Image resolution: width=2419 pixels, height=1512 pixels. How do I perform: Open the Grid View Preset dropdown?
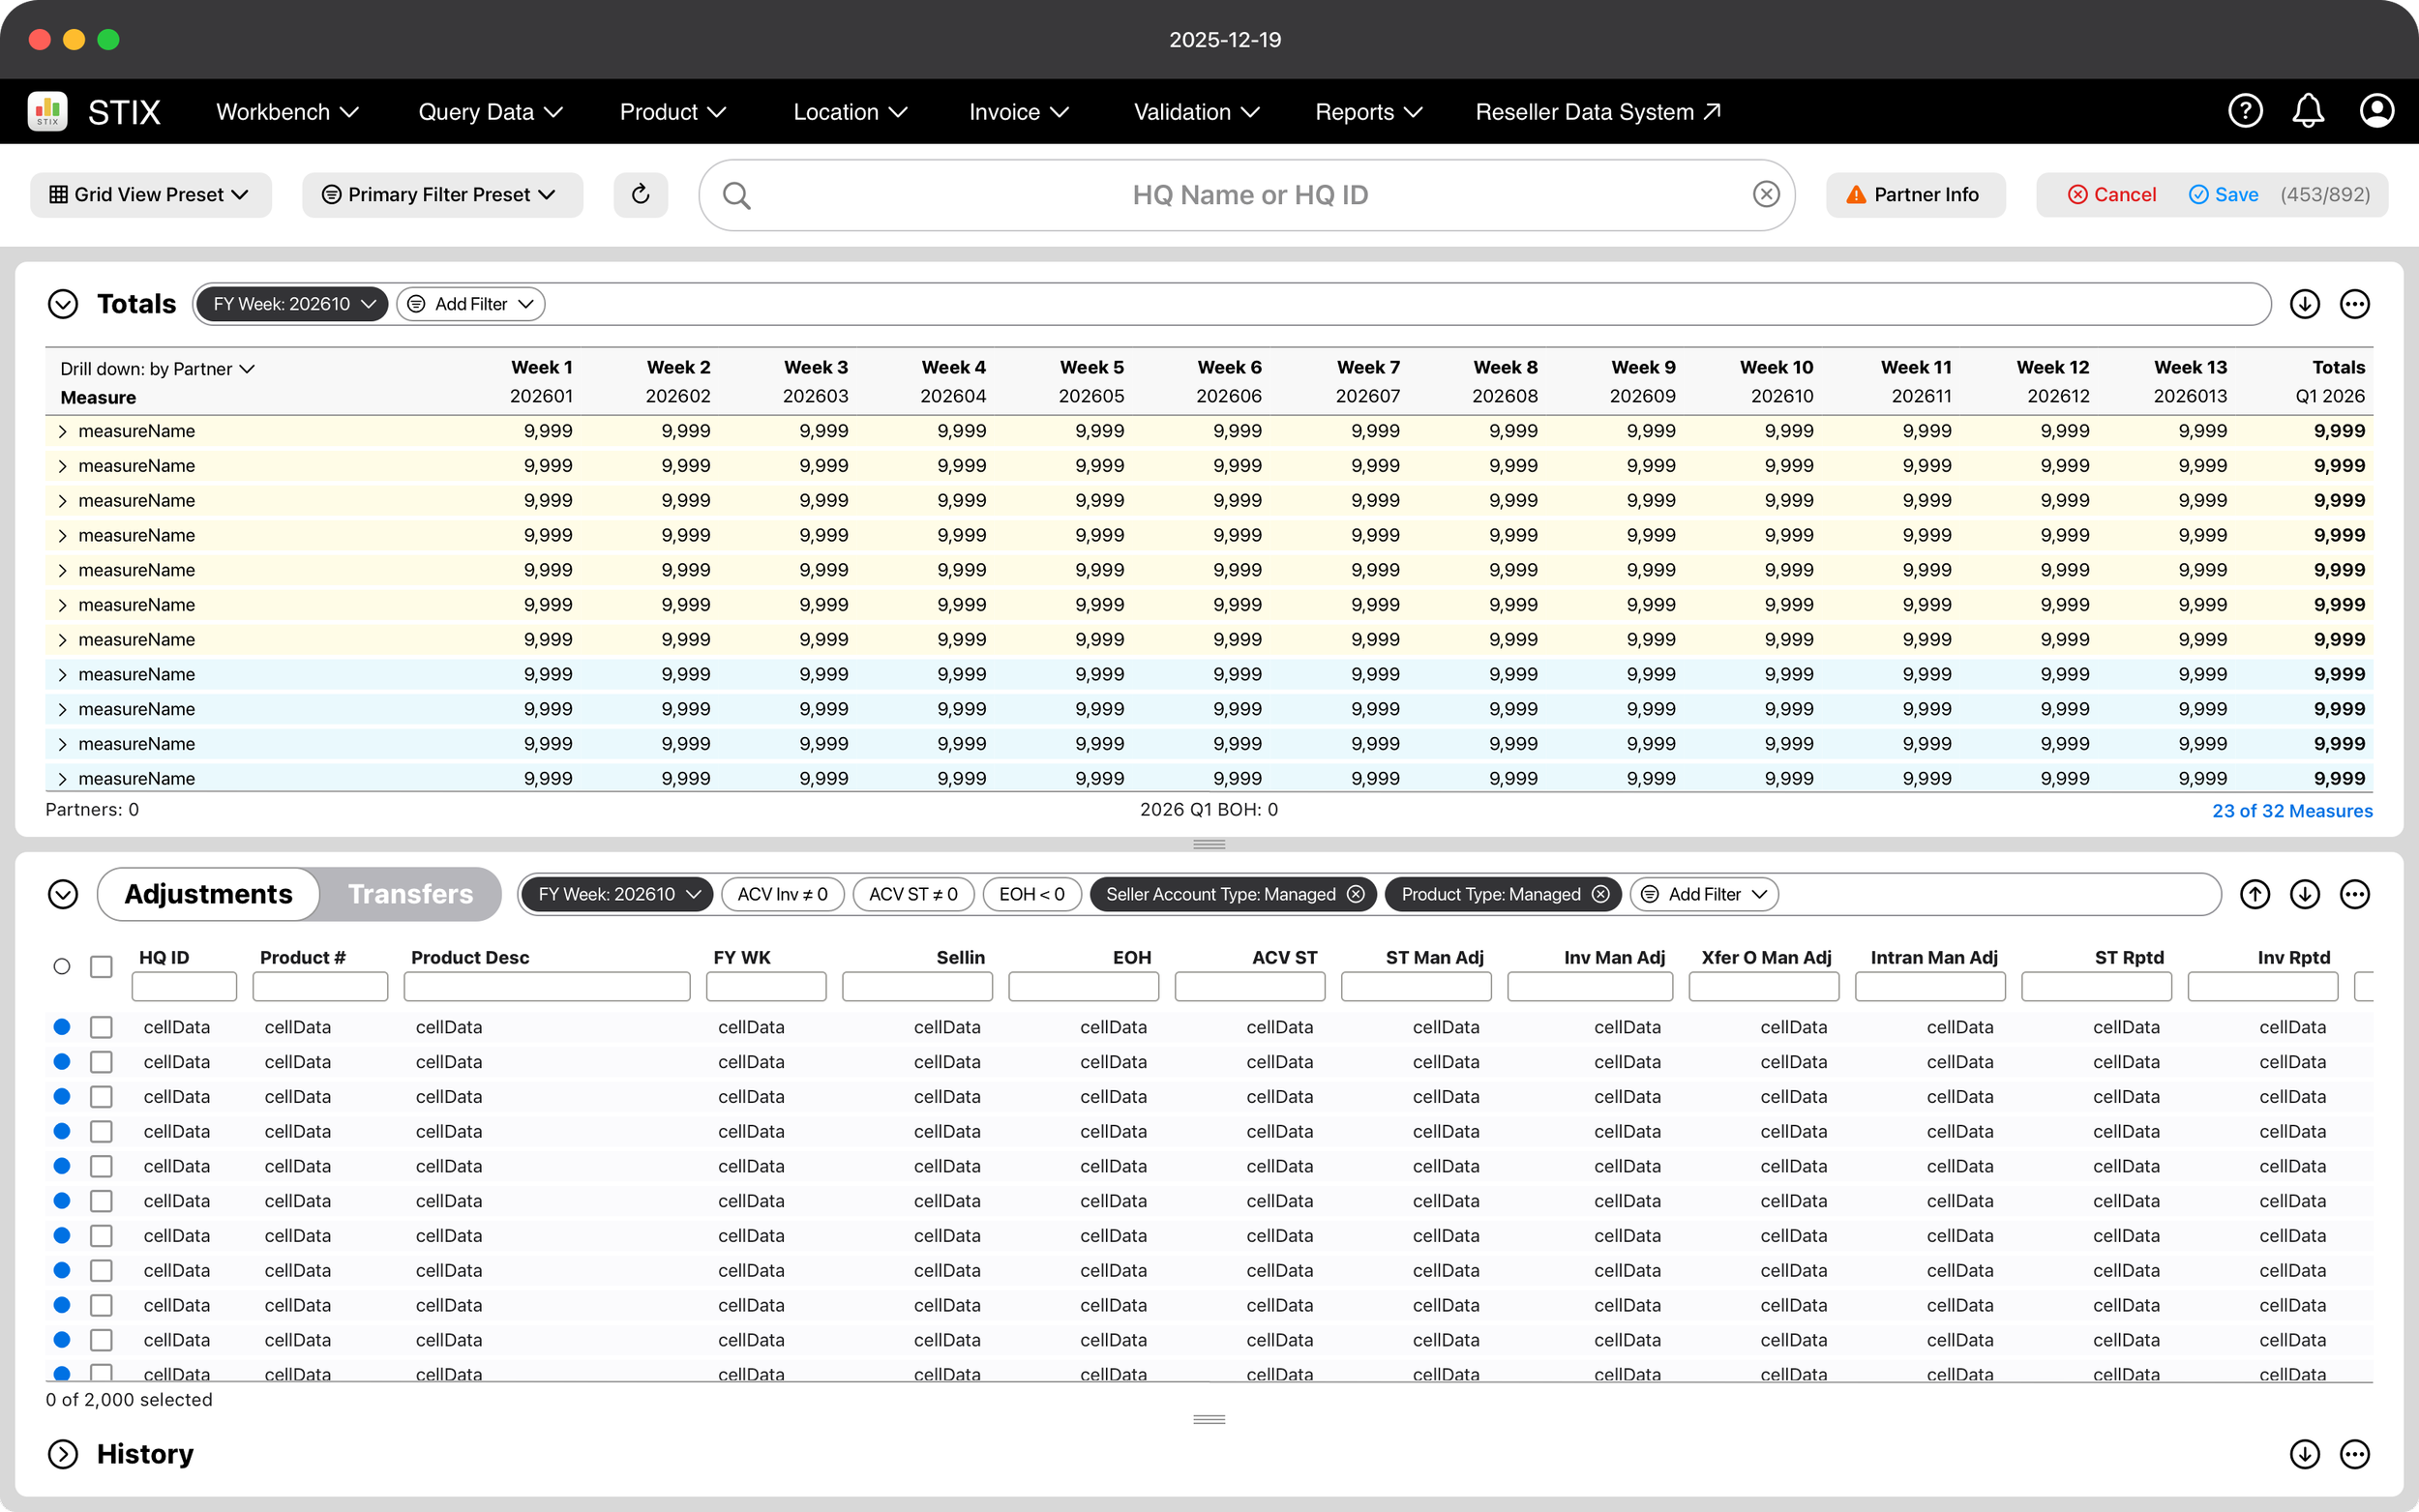click(150, 194)
